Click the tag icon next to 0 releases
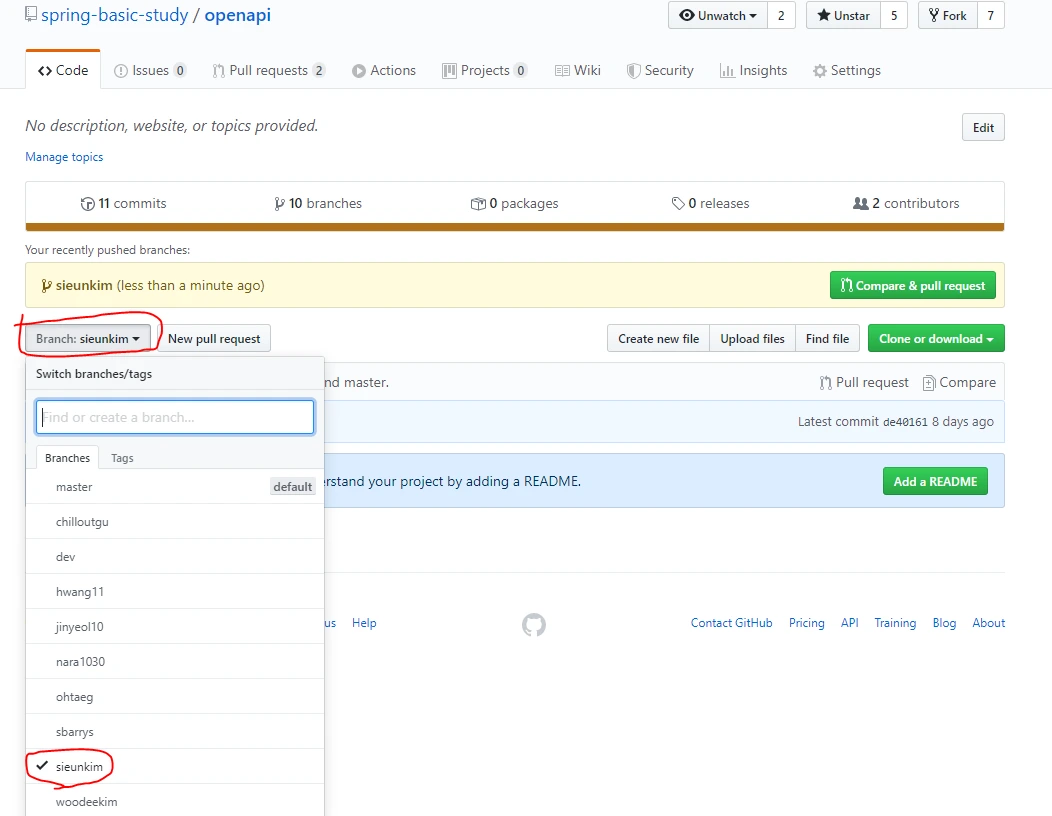 678,203
